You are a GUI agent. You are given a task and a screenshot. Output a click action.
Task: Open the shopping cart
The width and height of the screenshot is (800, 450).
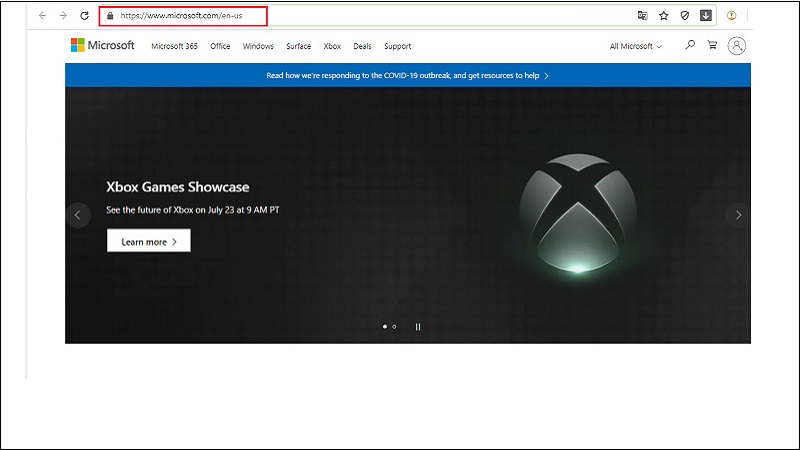coord(712,45)
